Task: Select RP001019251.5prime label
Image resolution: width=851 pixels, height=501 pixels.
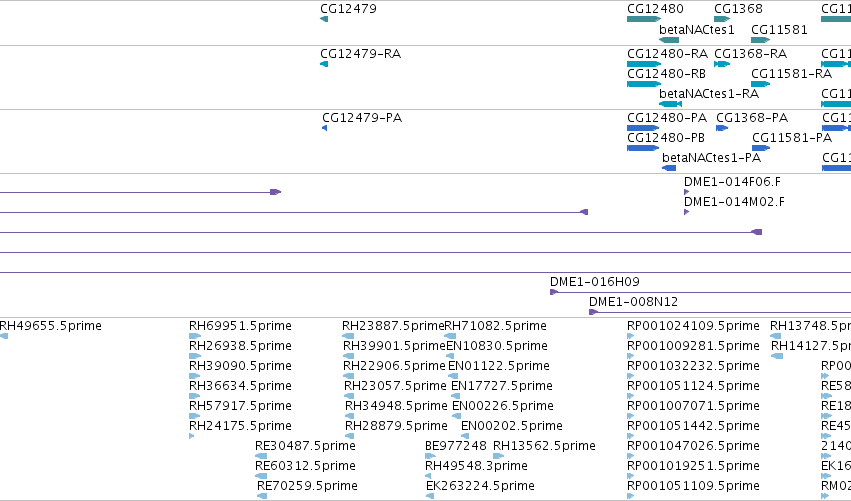Action: (693, 466)
